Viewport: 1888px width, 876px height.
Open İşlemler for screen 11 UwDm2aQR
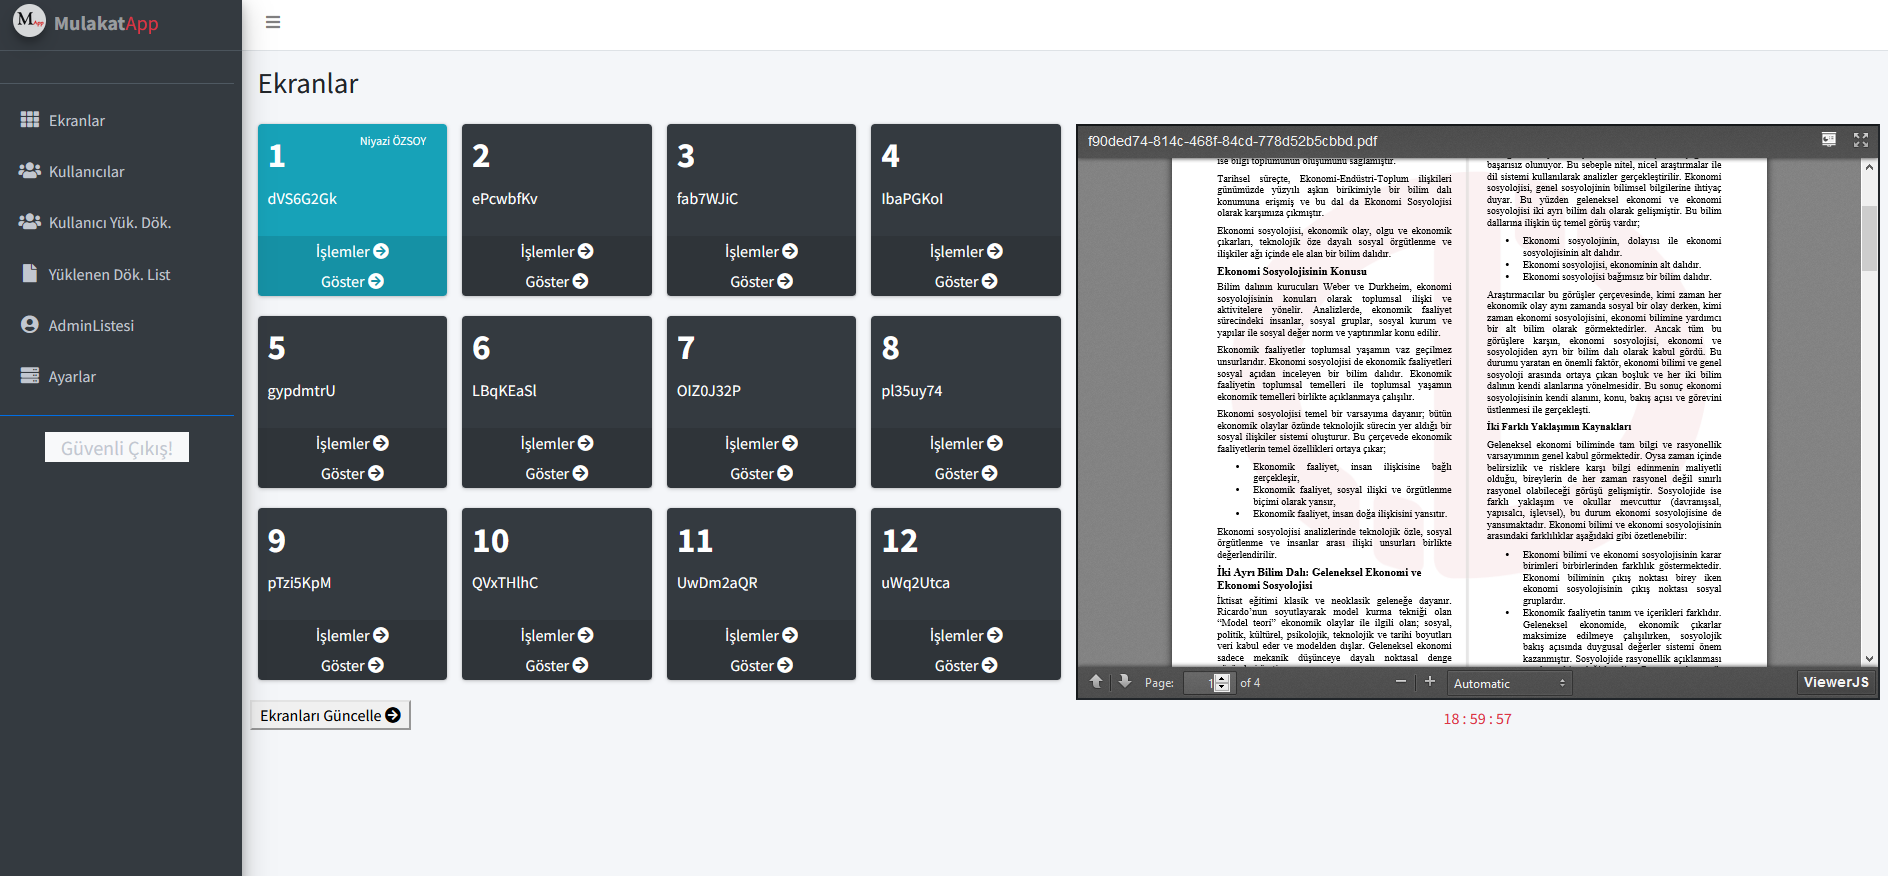(761, 635)
